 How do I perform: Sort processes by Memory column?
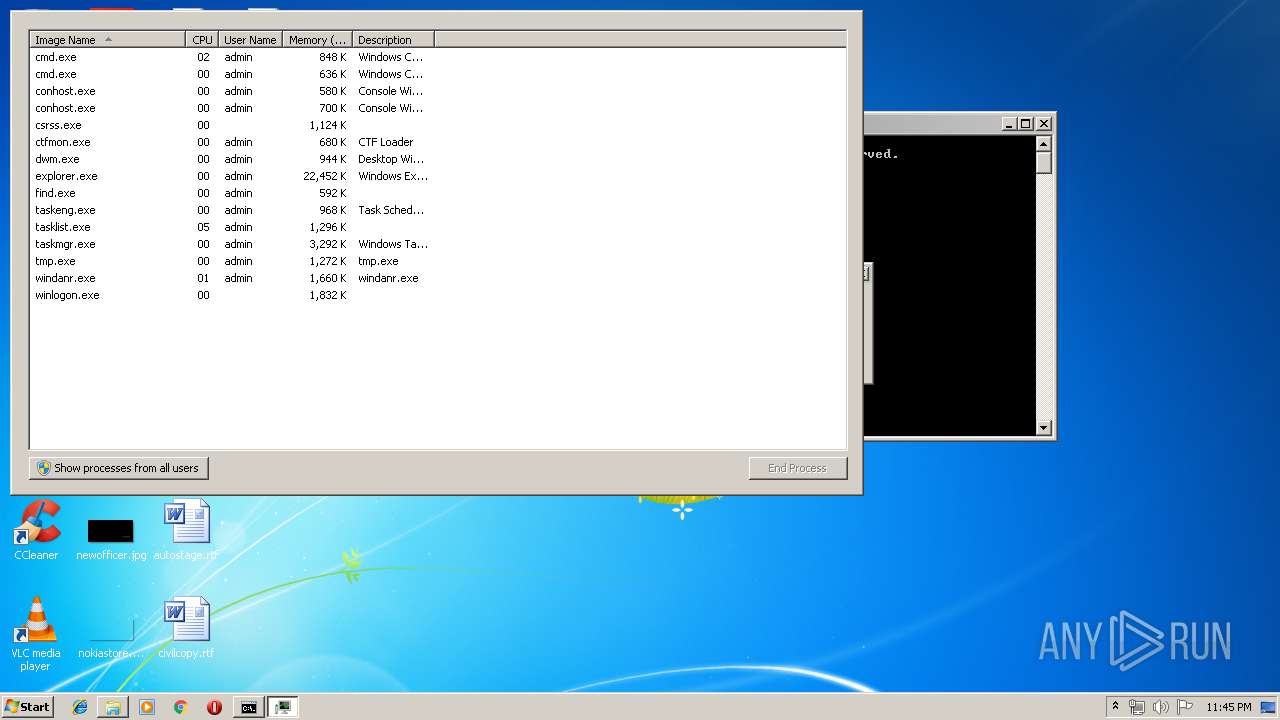pos(317,40)
